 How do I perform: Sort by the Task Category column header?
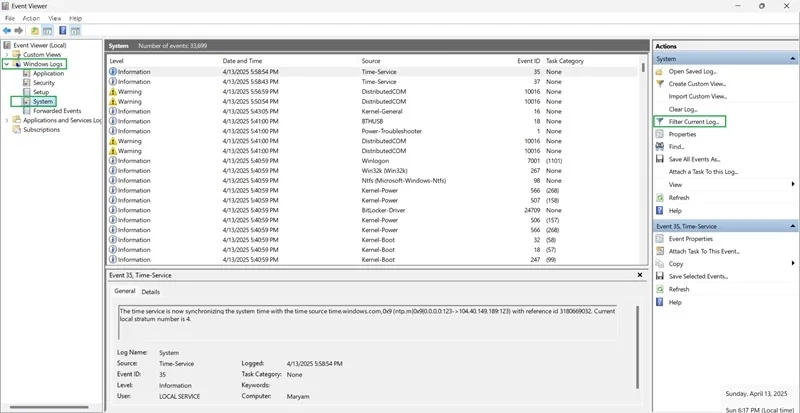tap(565, 61)
